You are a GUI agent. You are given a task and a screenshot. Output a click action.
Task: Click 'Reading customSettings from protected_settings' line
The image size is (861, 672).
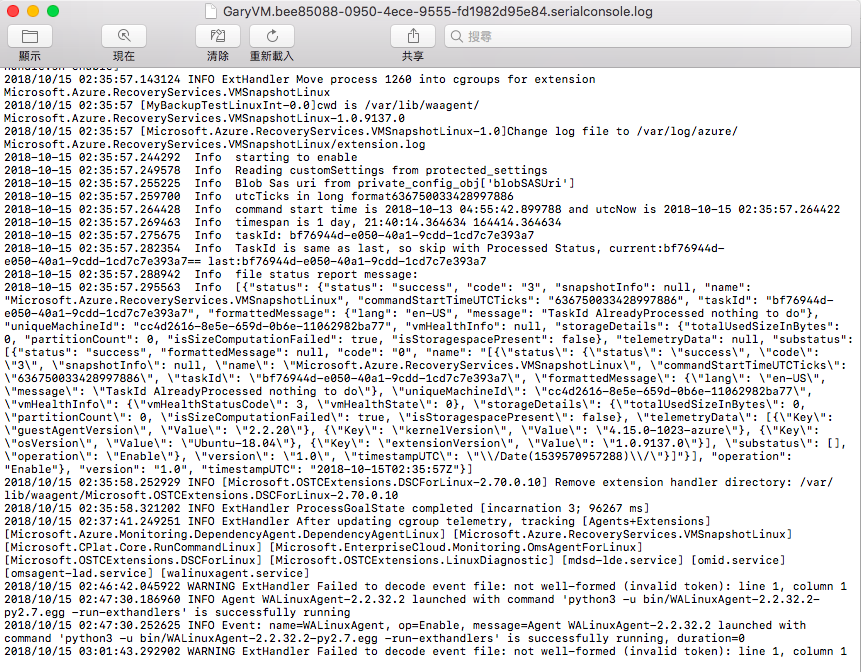[276, 170]
